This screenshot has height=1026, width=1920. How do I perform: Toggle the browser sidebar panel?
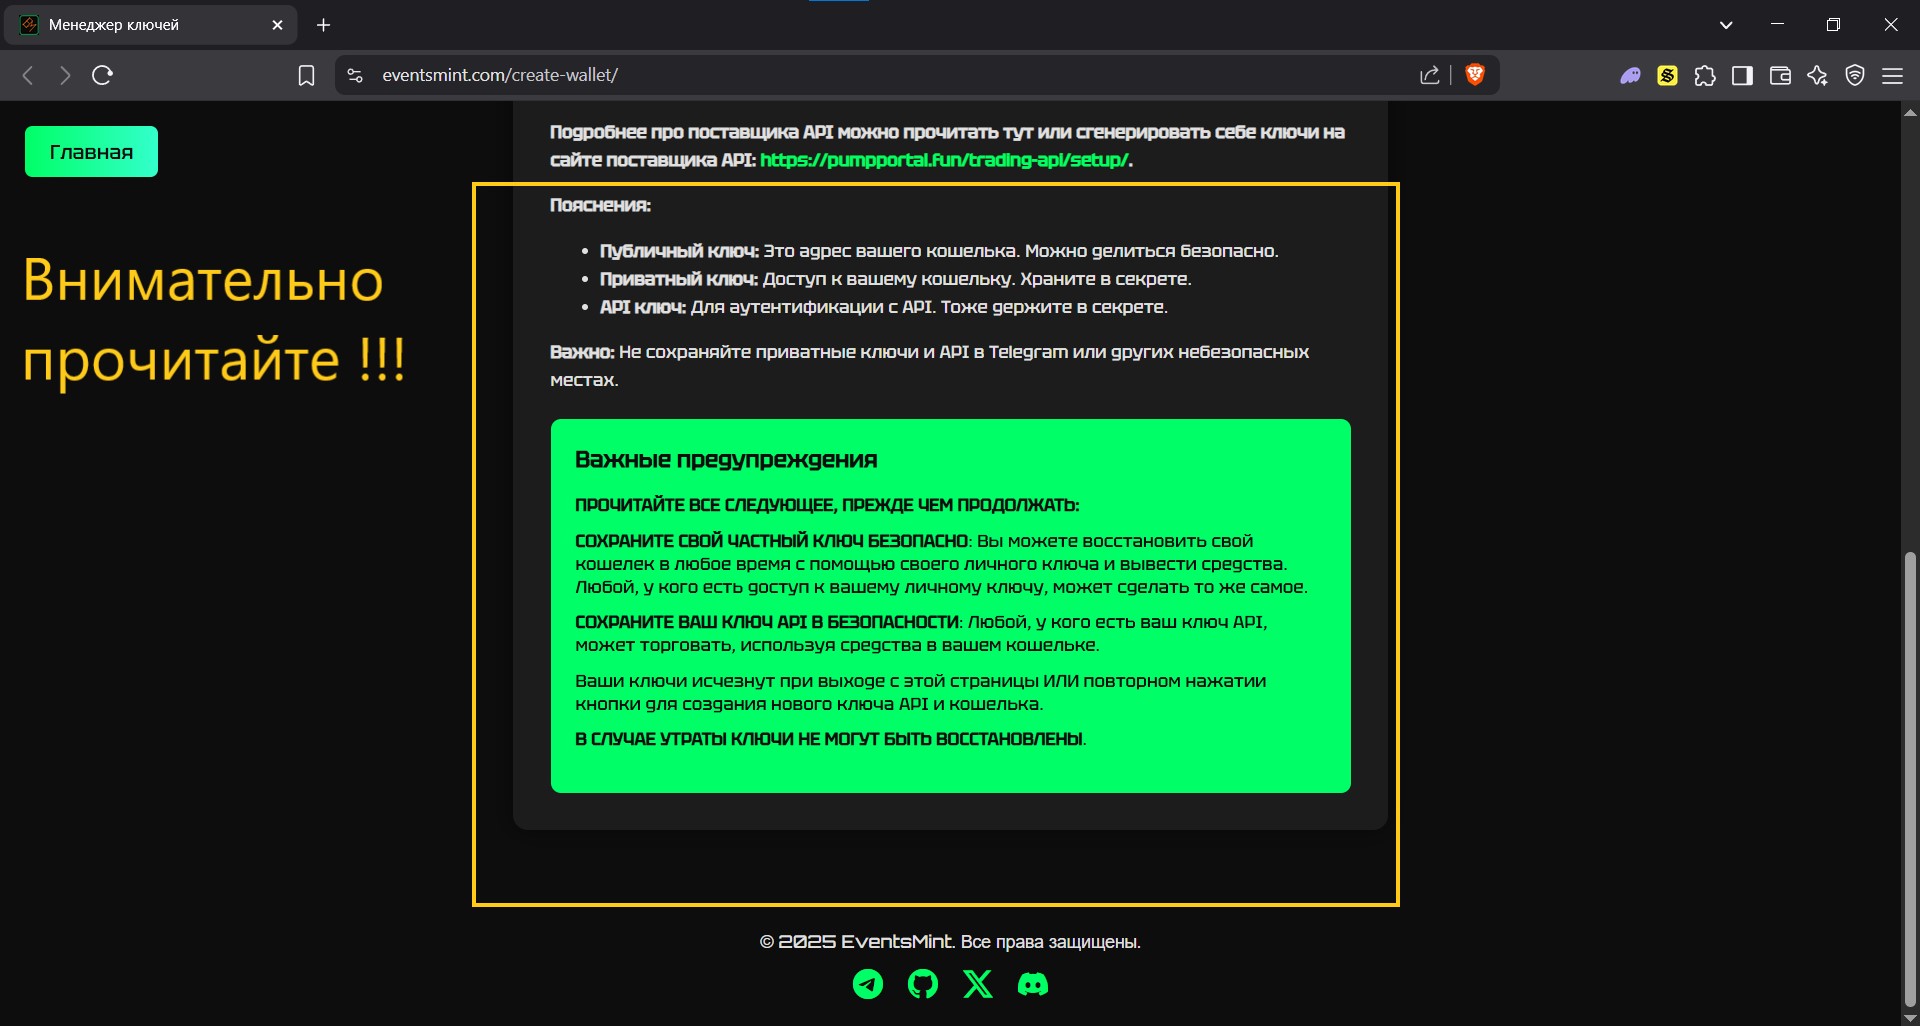1742,76
